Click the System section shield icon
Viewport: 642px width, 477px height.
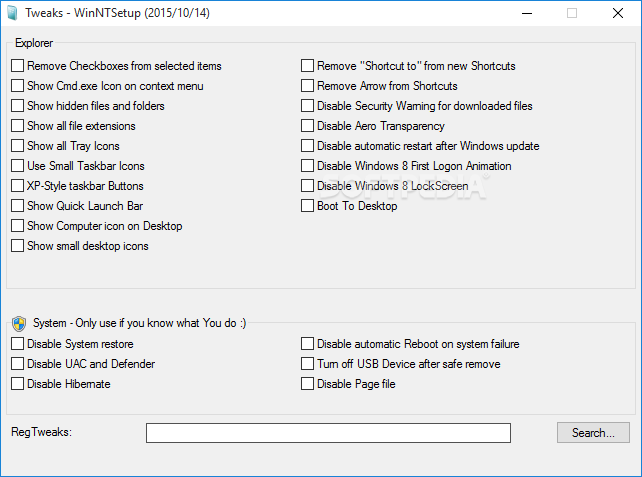click(19, 323)
